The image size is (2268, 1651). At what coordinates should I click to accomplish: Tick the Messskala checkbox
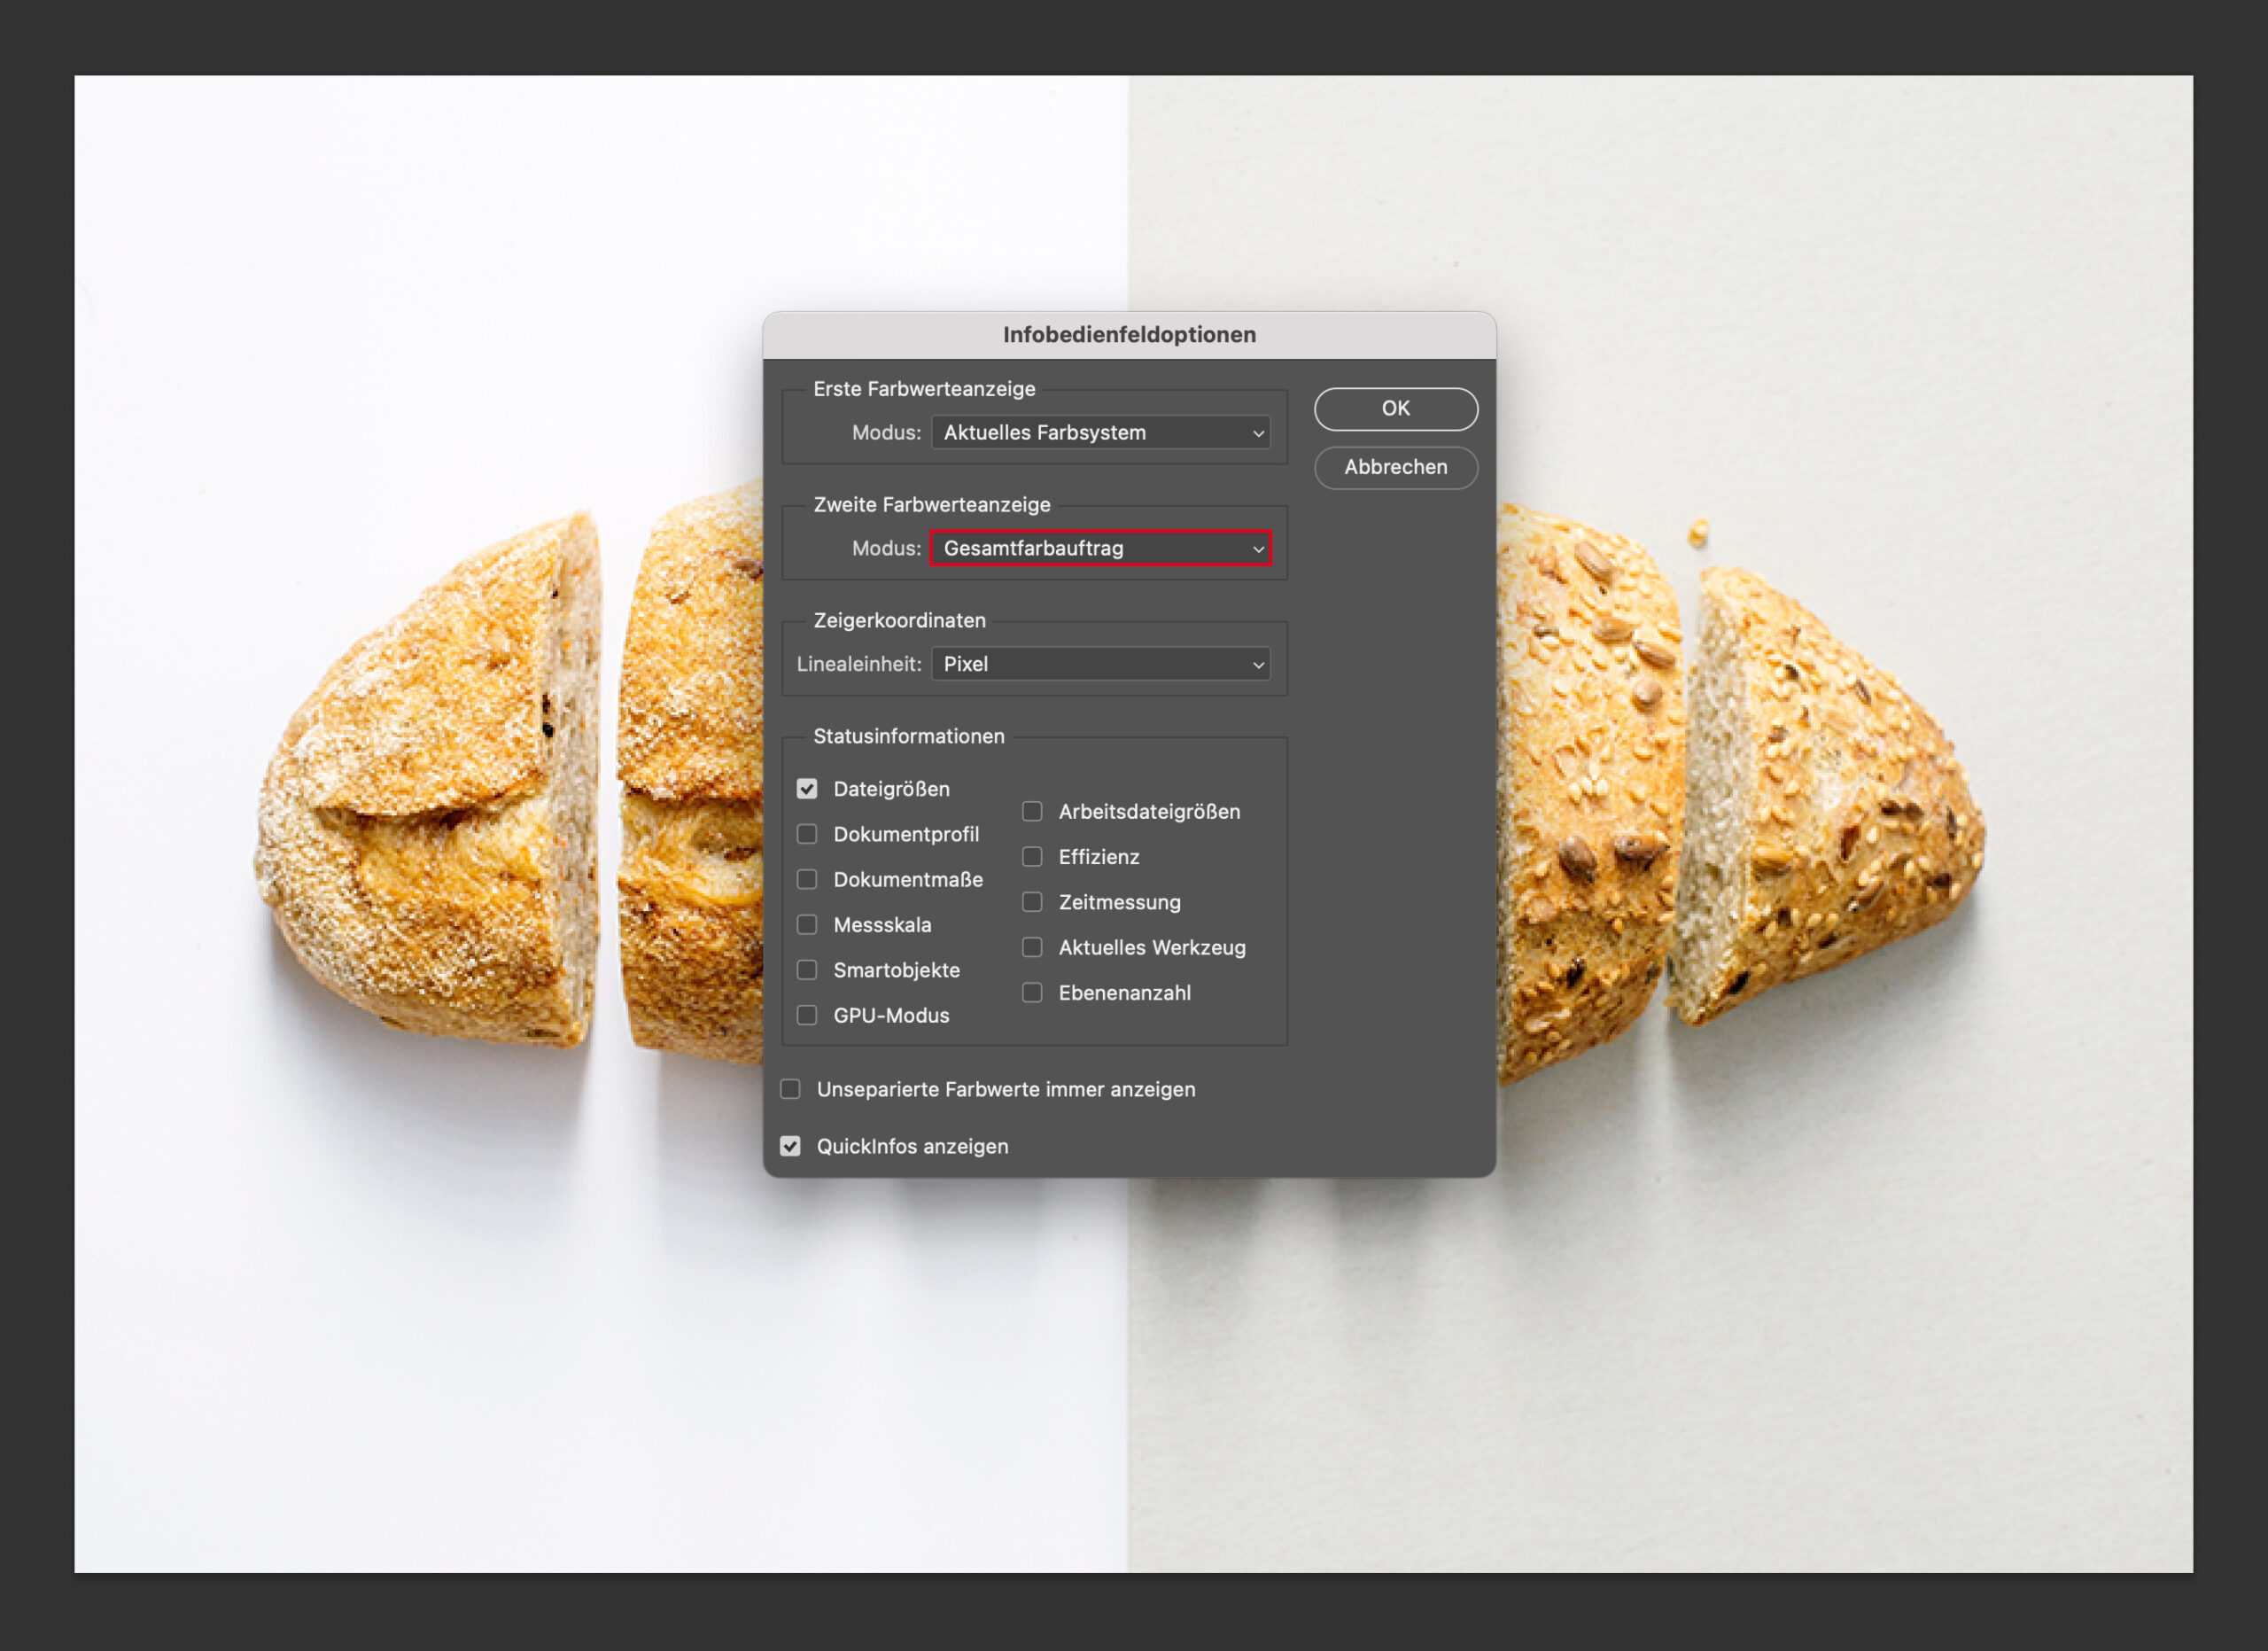pos(807,925)
